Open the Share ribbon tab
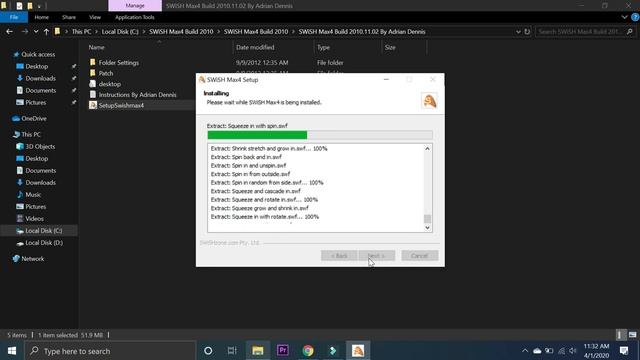The height and width of the screenshot is (360, 640). [x=69, y=17]
